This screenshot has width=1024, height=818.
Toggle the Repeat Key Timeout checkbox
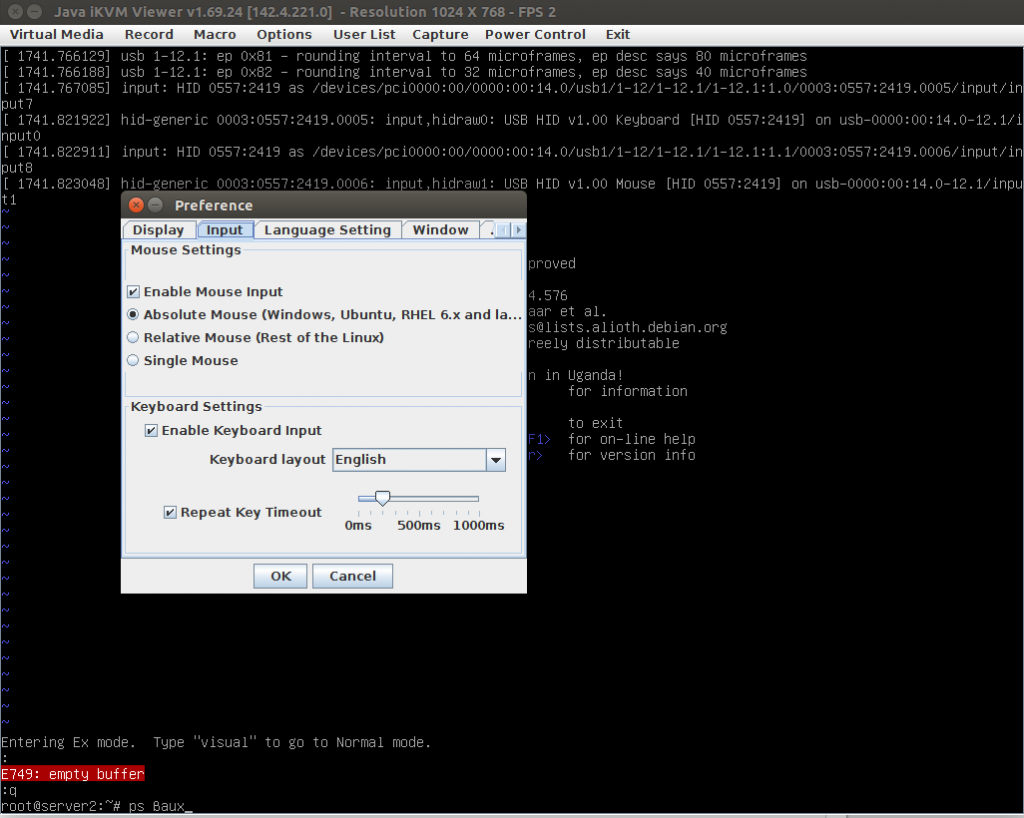click(x=170, y=513)
